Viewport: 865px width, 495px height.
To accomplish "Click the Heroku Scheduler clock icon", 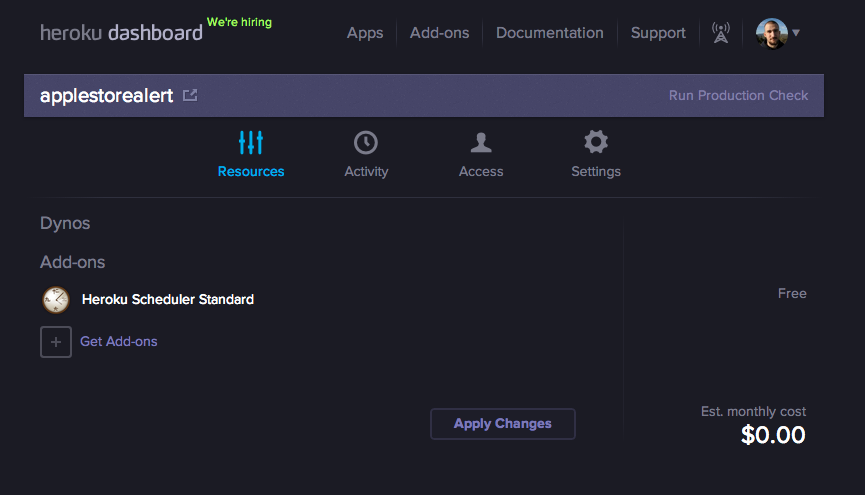I will [x=56, y=300].
